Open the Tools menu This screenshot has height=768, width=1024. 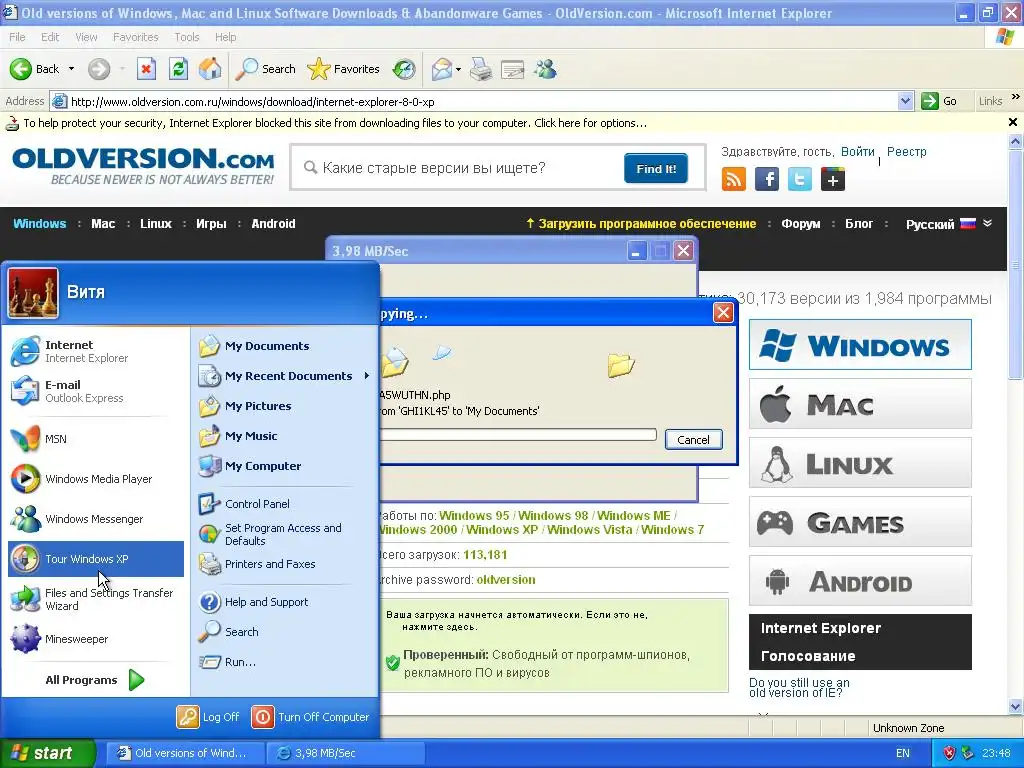pyautogui.click(x=187, y=37)
